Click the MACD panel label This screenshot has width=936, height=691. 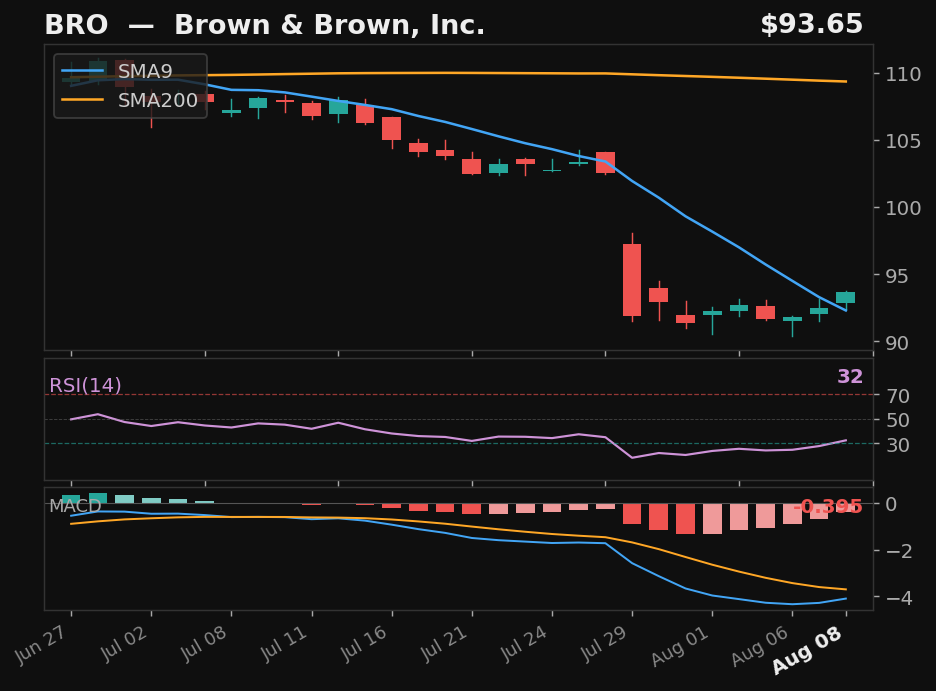click(x=75, y=506)
